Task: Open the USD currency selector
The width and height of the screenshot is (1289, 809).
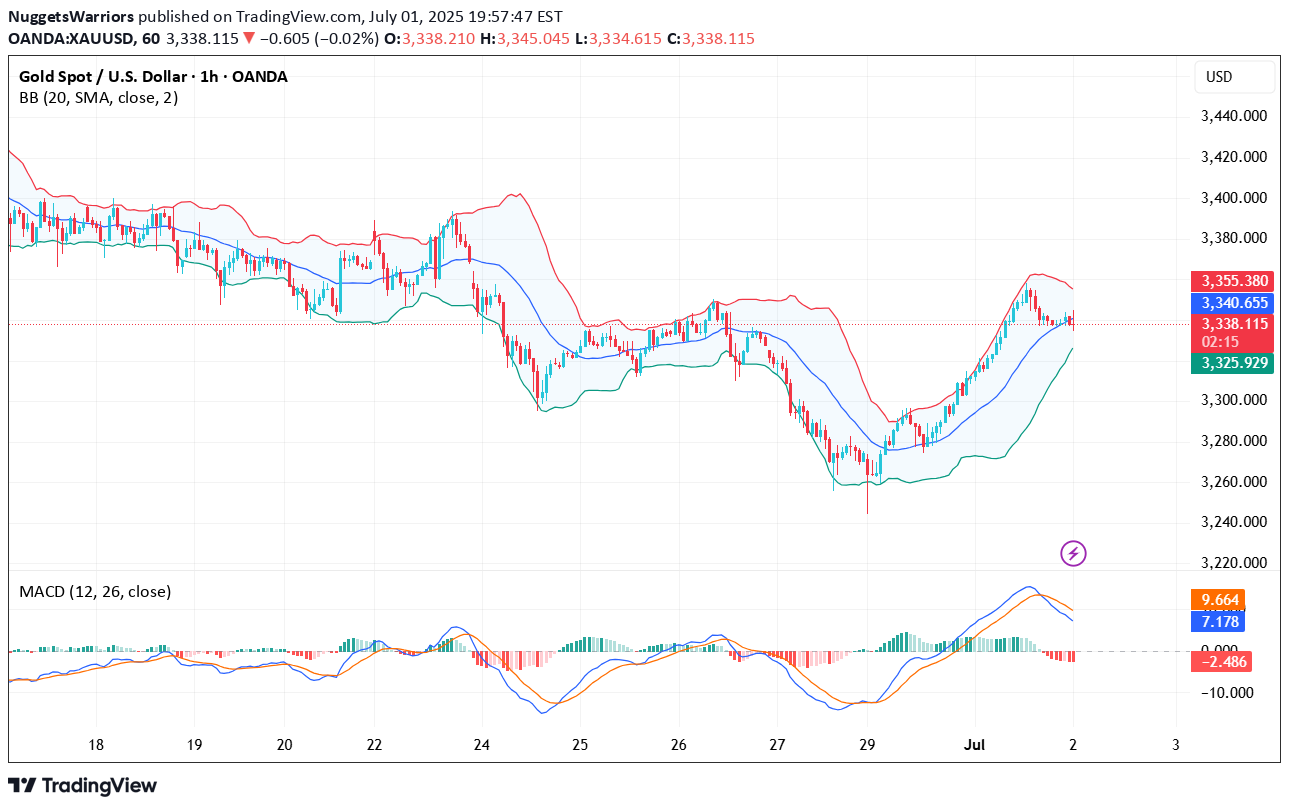Action: point(1234,77)
